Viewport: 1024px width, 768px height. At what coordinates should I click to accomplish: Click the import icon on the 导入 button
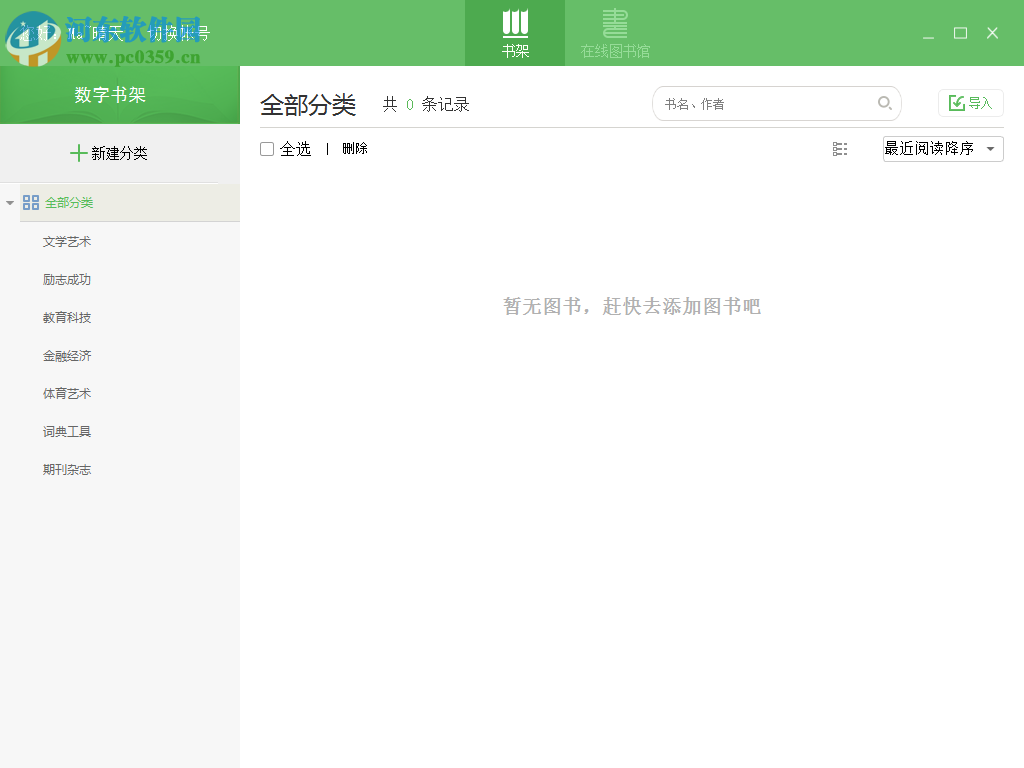[956, 102]
